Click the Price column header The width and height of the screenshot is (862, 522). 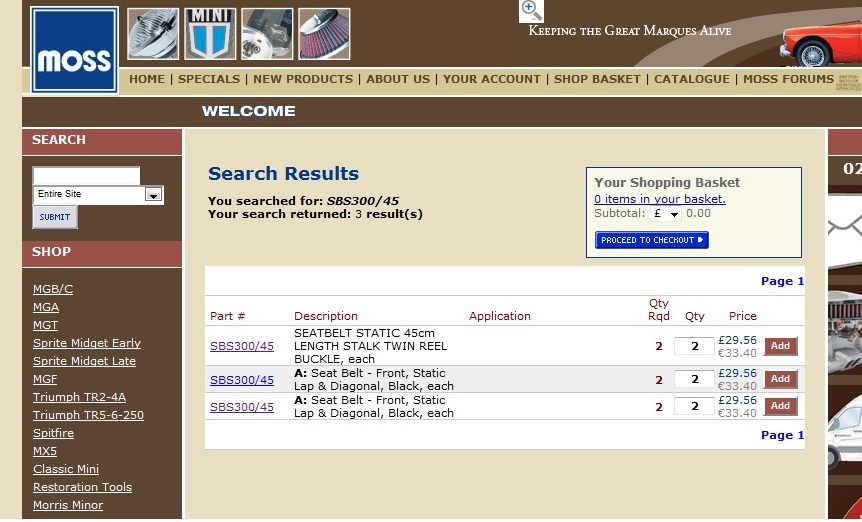[x=743, y=316]
